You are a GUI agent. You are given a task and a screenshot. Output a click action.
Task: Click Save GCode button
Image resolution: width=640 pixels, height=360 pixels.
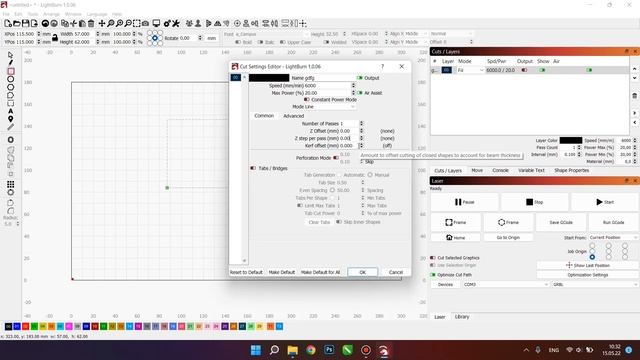[x=561, y=222]
